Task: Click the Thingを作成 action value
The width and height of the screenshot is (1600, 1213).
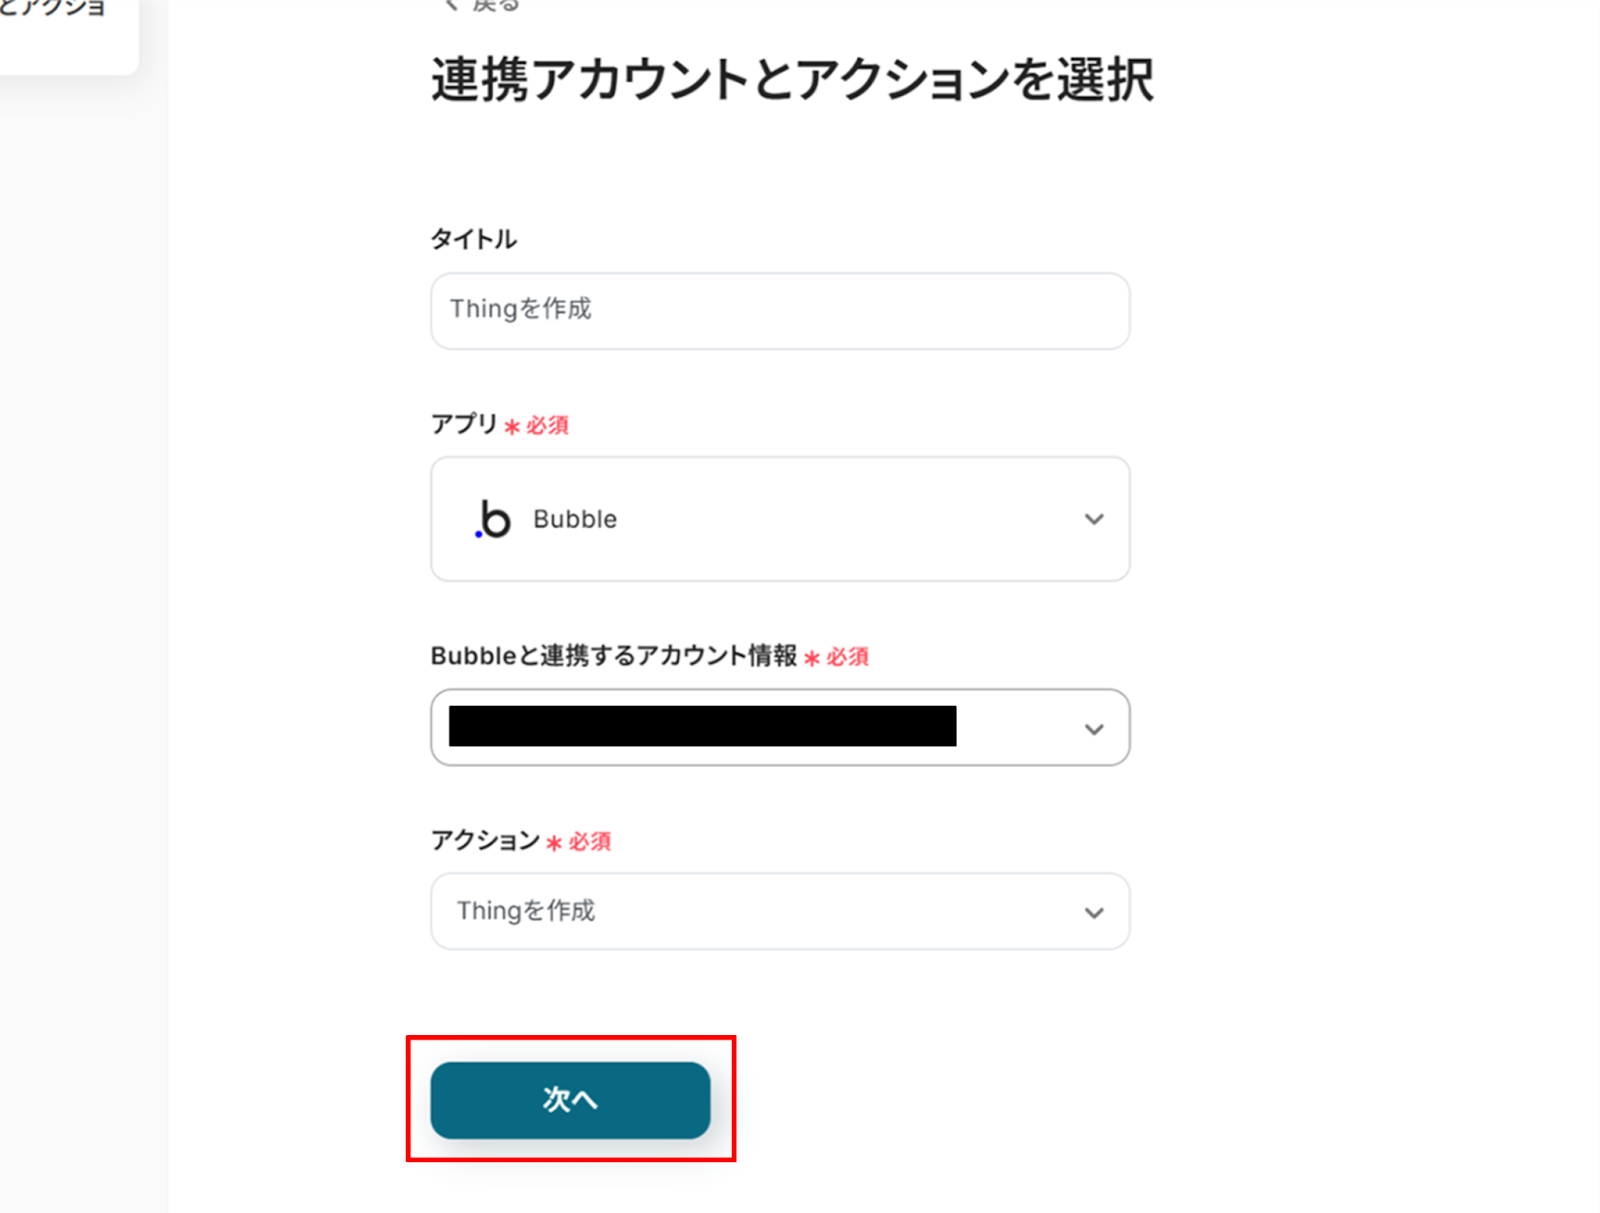Action: click(x=526, y=911)
